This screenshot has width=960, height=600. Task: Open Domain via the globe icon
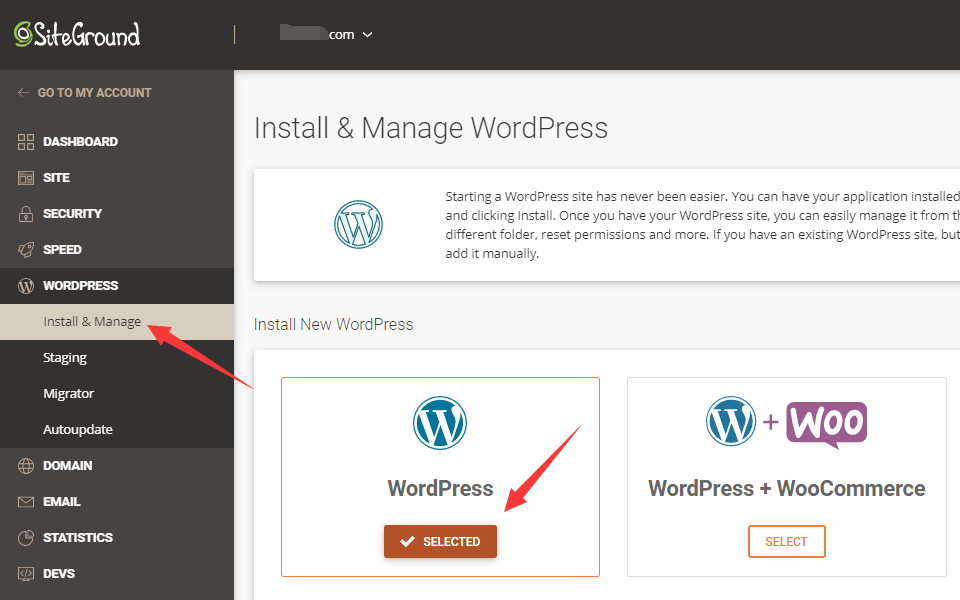tap(24, 465)
